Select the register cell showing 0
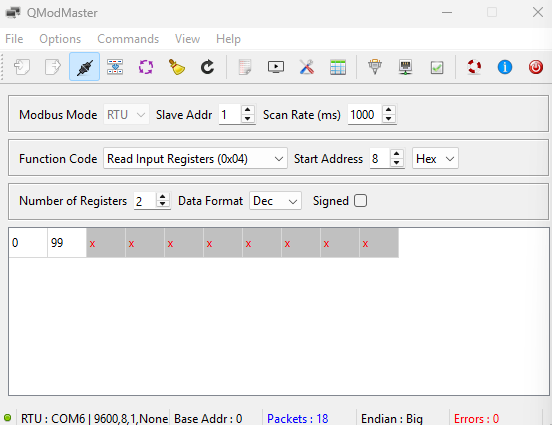The height and width of the screenshot is (425, 552). [28, 243]
